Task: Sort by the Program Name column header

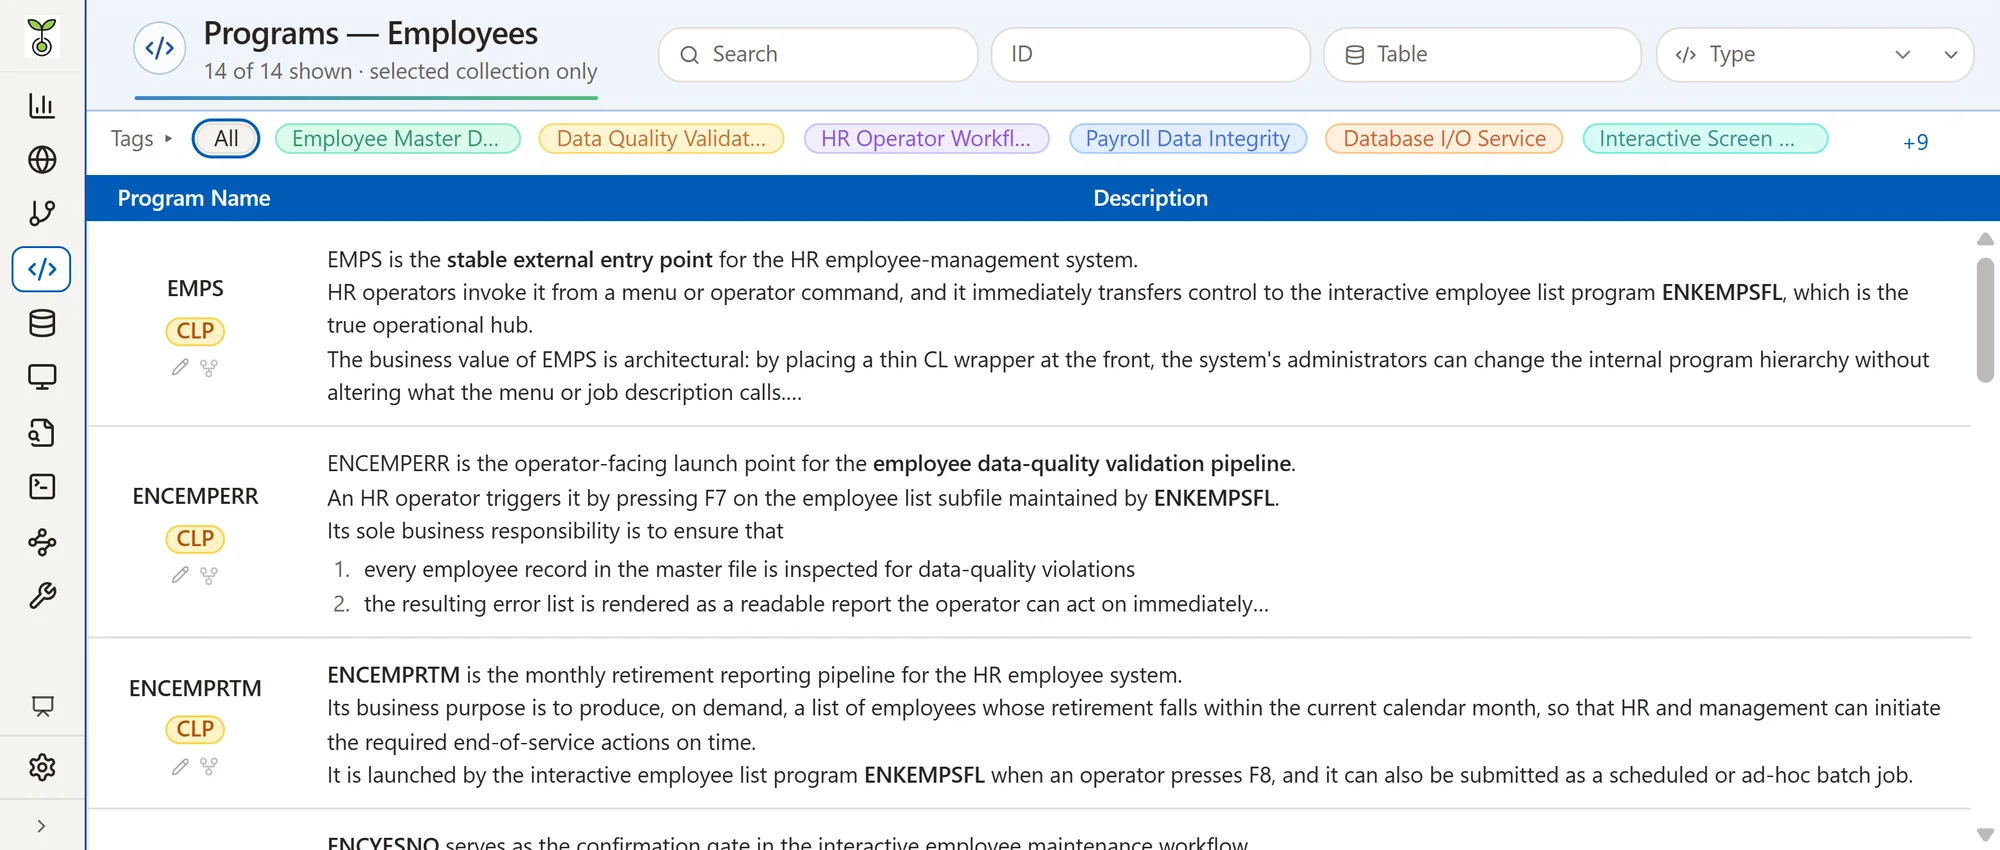Action: coord(194,198)
